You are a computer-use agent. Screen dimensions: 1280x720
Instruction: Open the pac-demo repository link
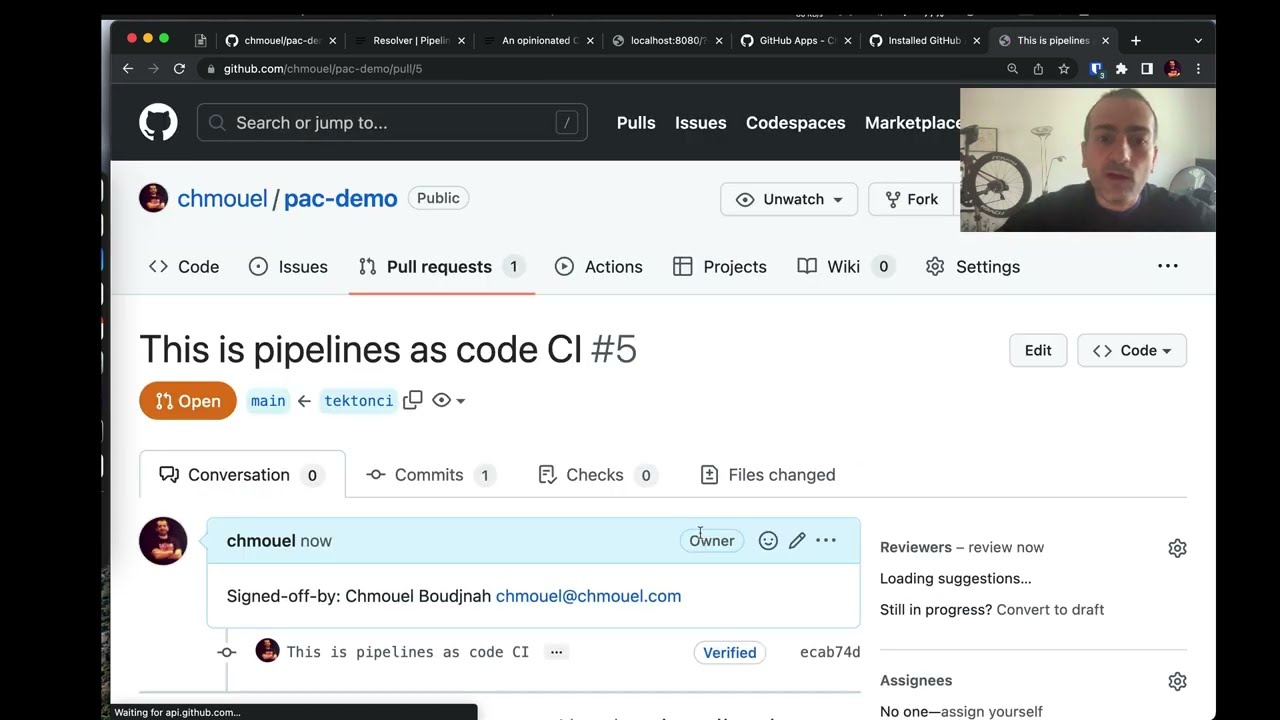tap(341, 198)
